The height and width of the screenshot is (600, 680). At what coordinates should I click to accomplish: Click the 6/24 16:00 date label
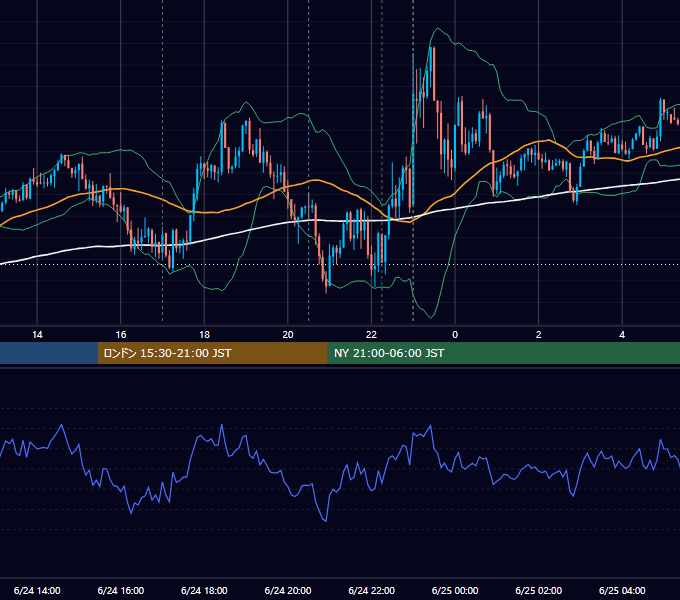[121, 591]
